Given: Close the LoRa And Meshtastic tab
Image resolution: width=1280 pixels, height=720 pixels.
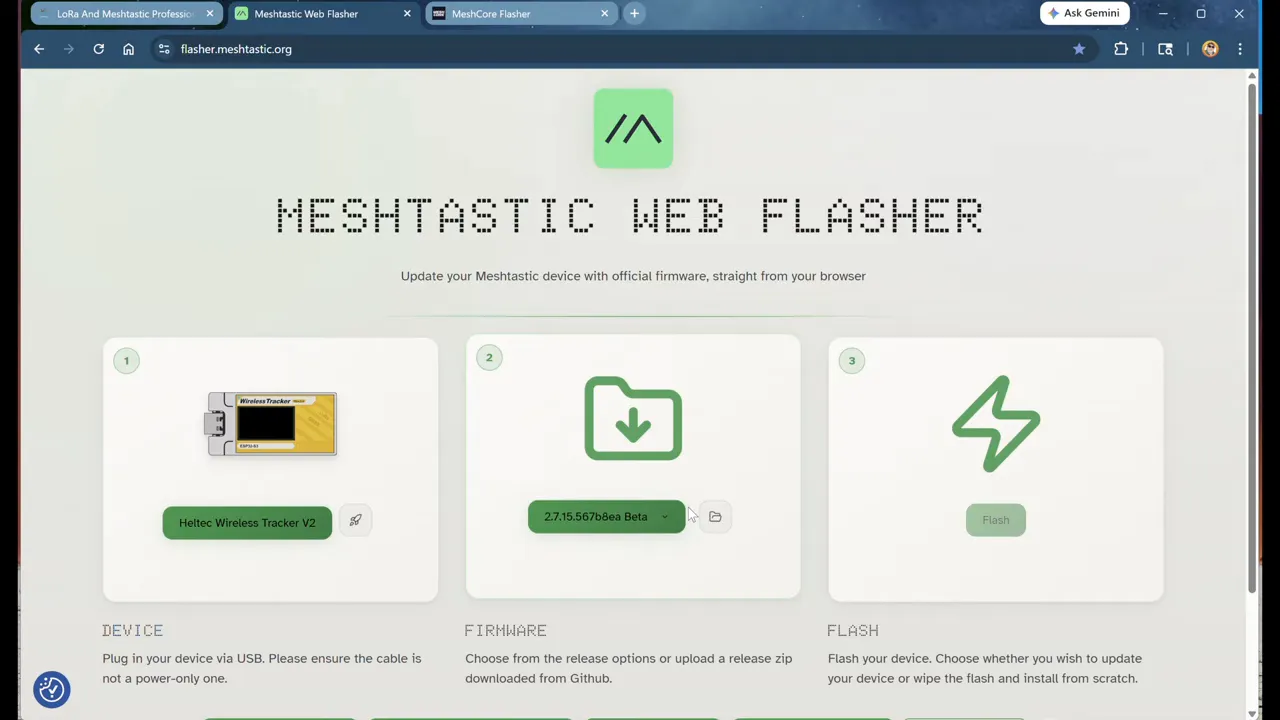Looking at the screenshot, I should 210,13.
